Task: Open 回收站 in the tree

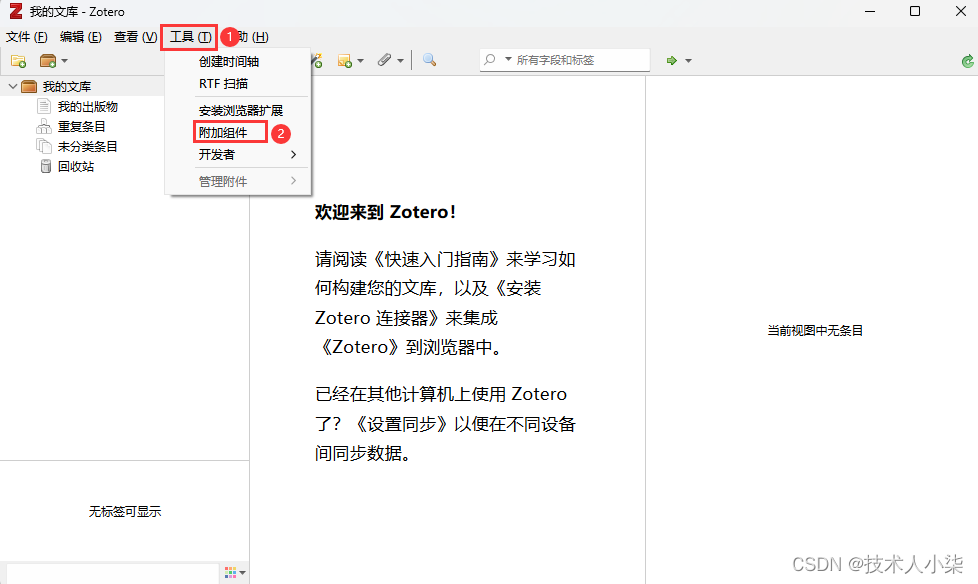Action: click(x=76, y=167)
